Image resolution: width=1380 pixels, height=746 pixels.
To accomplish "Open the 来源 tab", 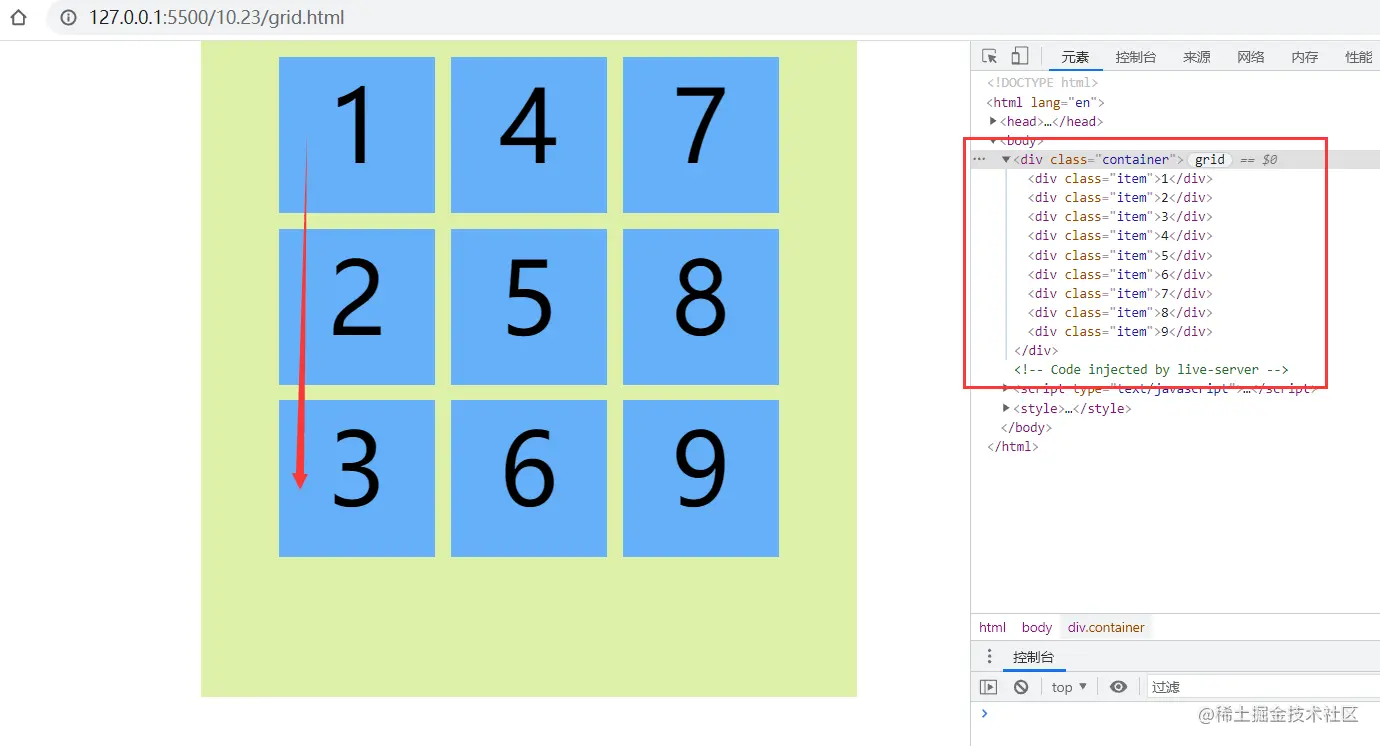I will pyautogui.click(x=1197, y=57).
